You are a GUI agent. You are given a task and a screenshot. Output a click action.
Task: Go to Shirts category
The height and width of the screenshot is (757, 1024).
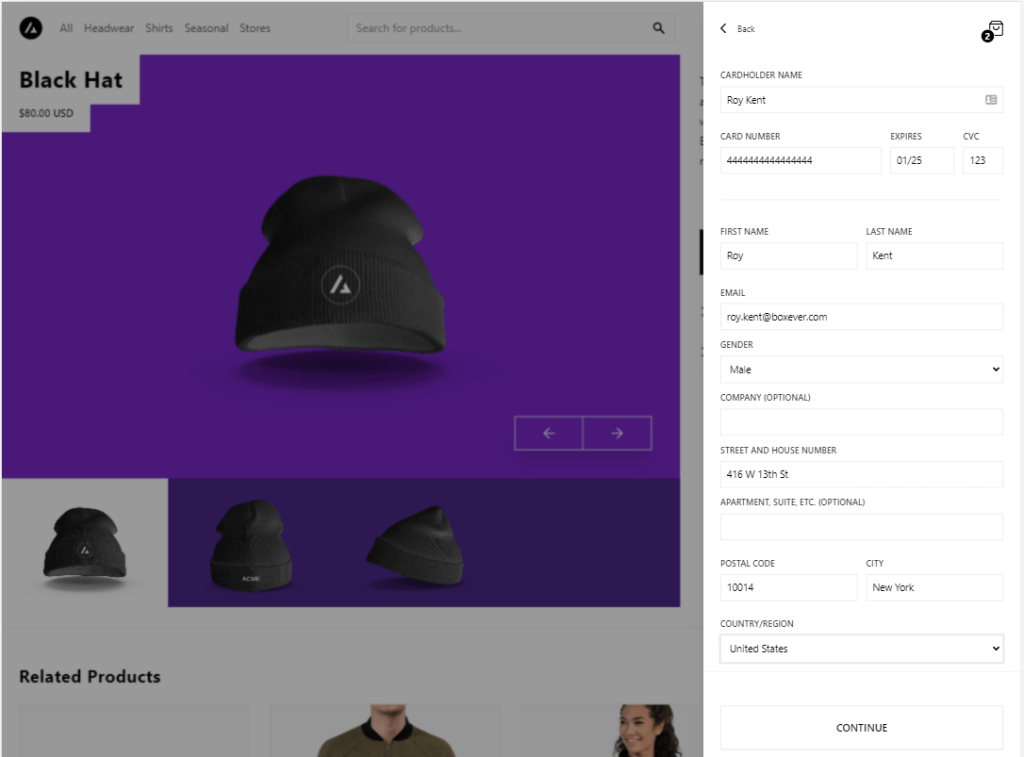coord(159,28)
